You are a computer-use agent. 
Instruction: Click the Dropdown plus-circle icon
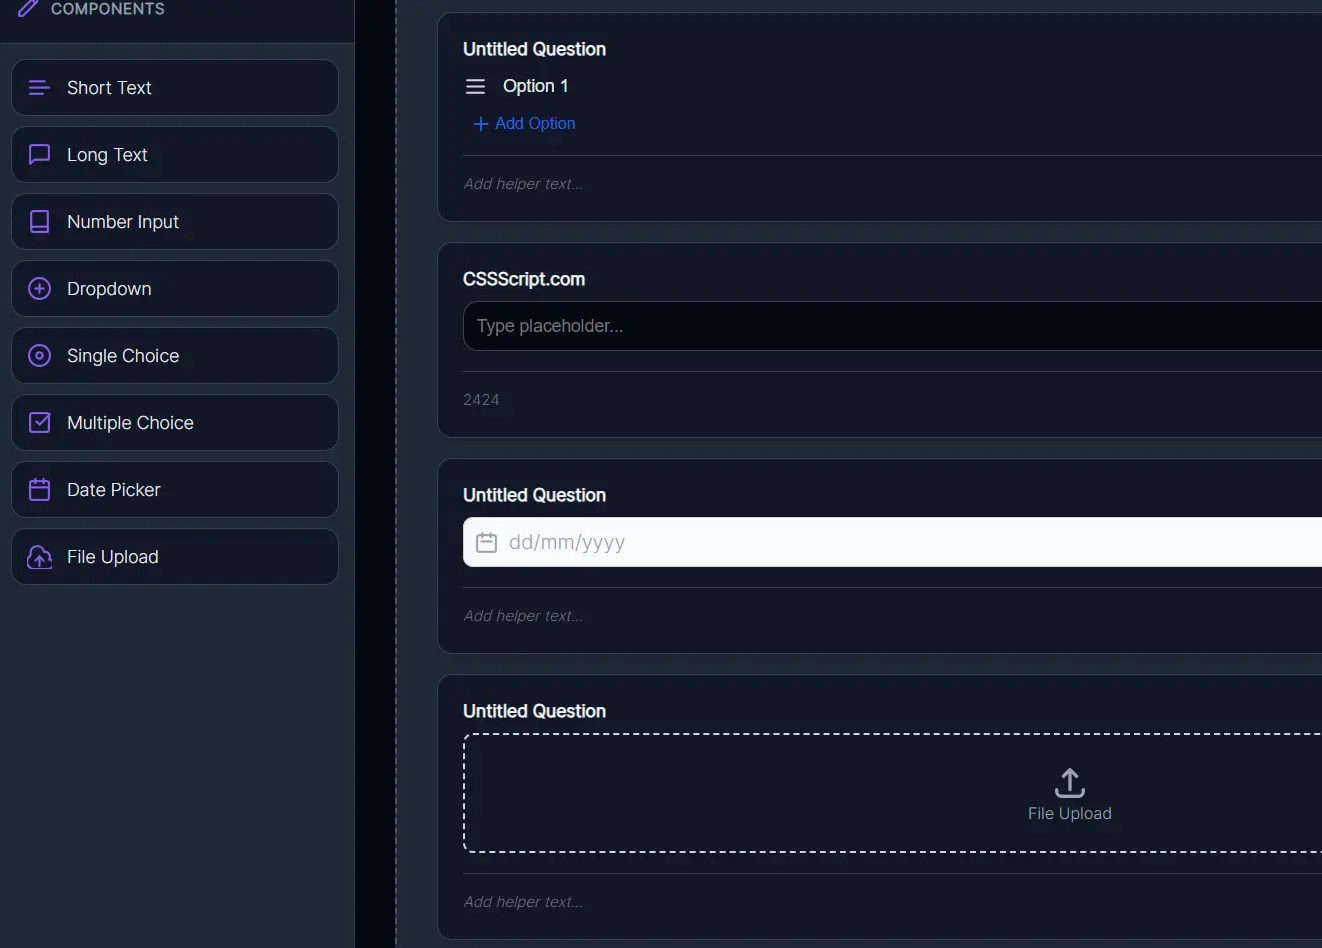39,288
